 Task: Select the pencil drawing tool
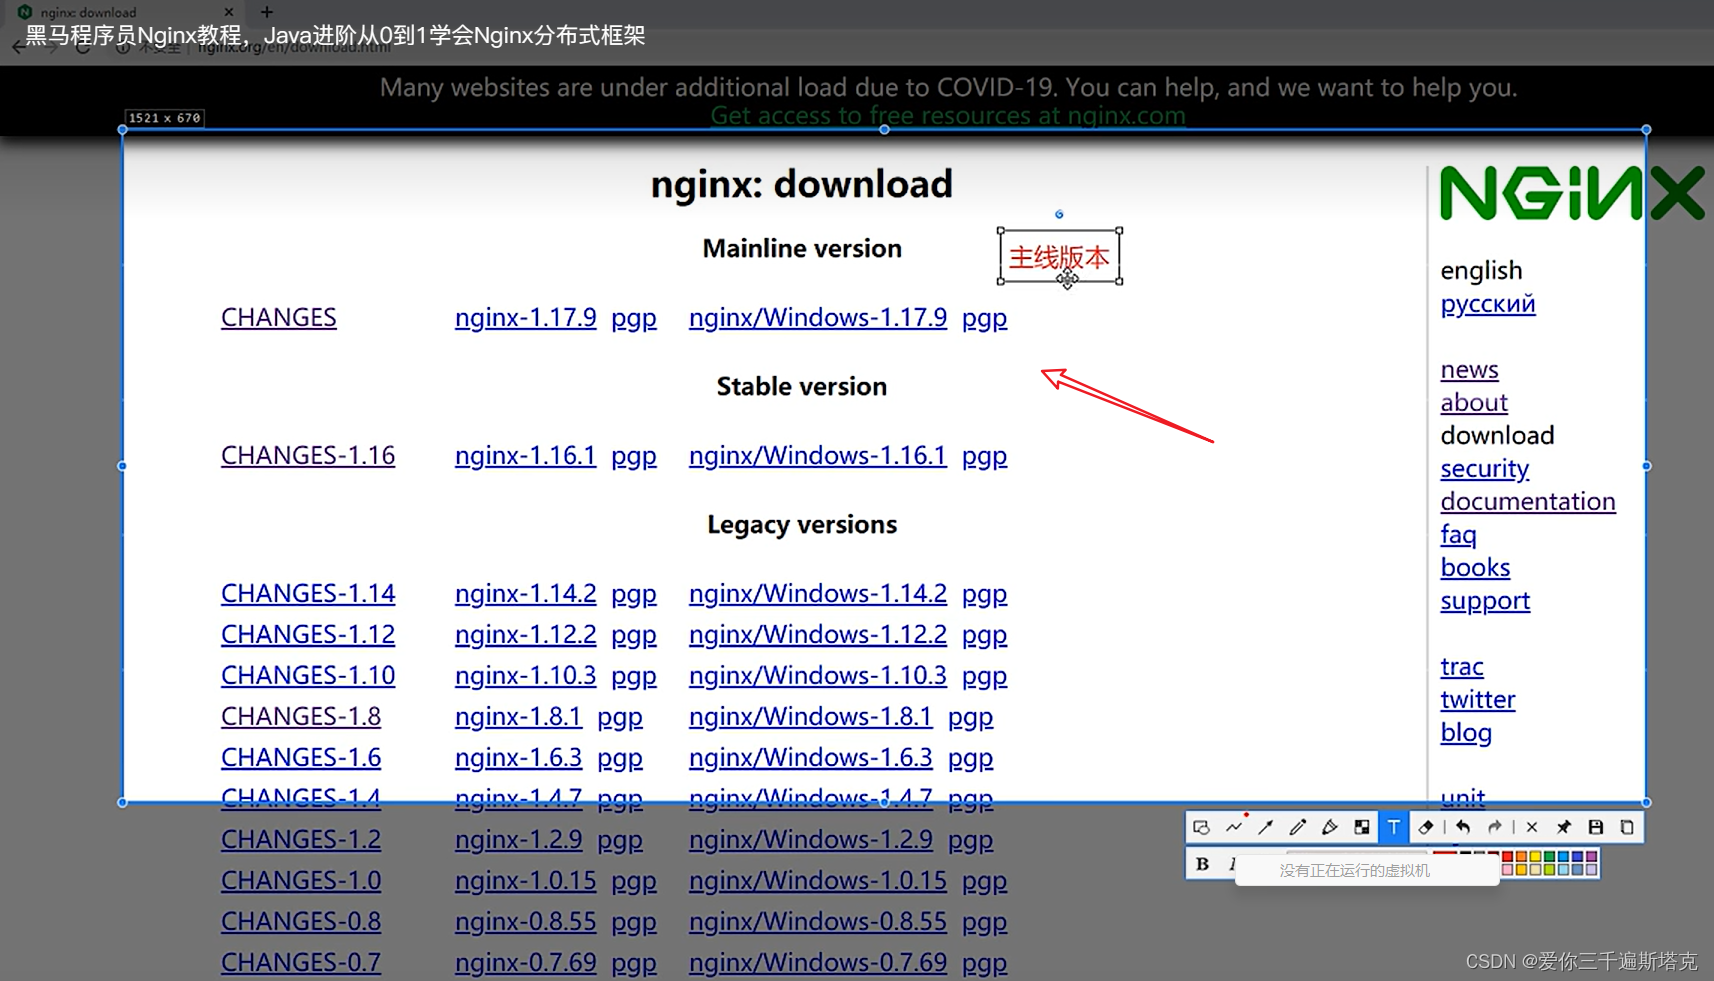(x=1297, y=827)
